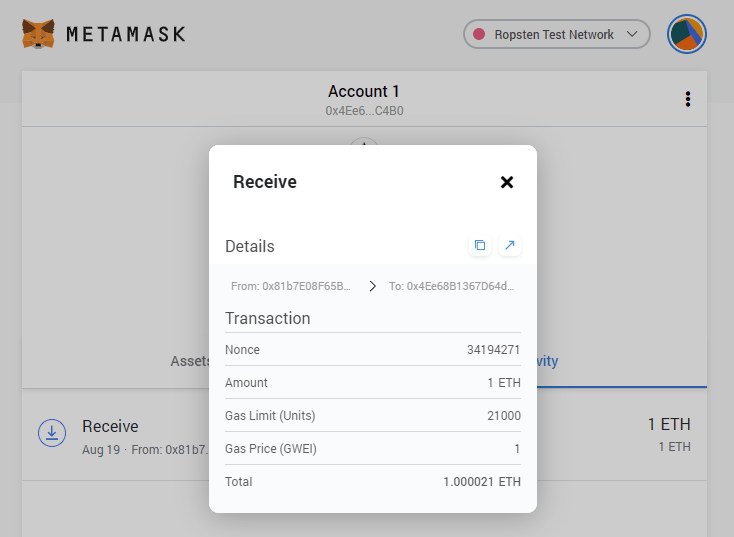Click the Details heading
Image resolution: width=734 pixels, height=537 pixels.
click(x=250, y=246)
